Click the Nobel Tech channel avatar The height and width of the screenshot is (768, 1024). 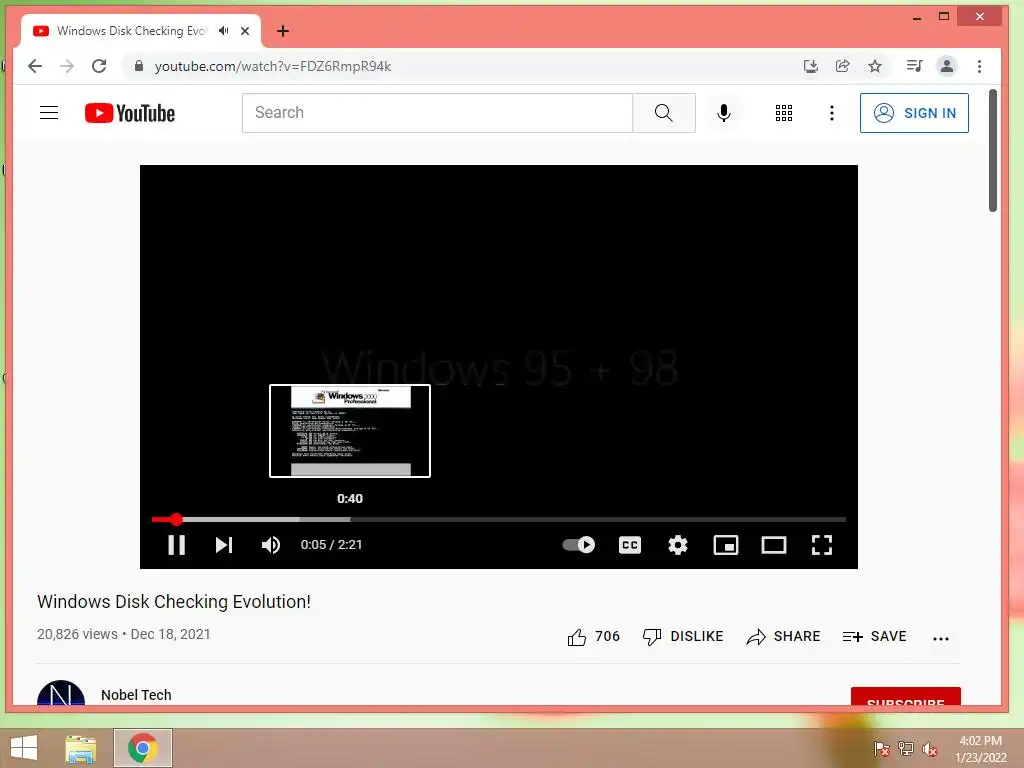coord(61,694)
